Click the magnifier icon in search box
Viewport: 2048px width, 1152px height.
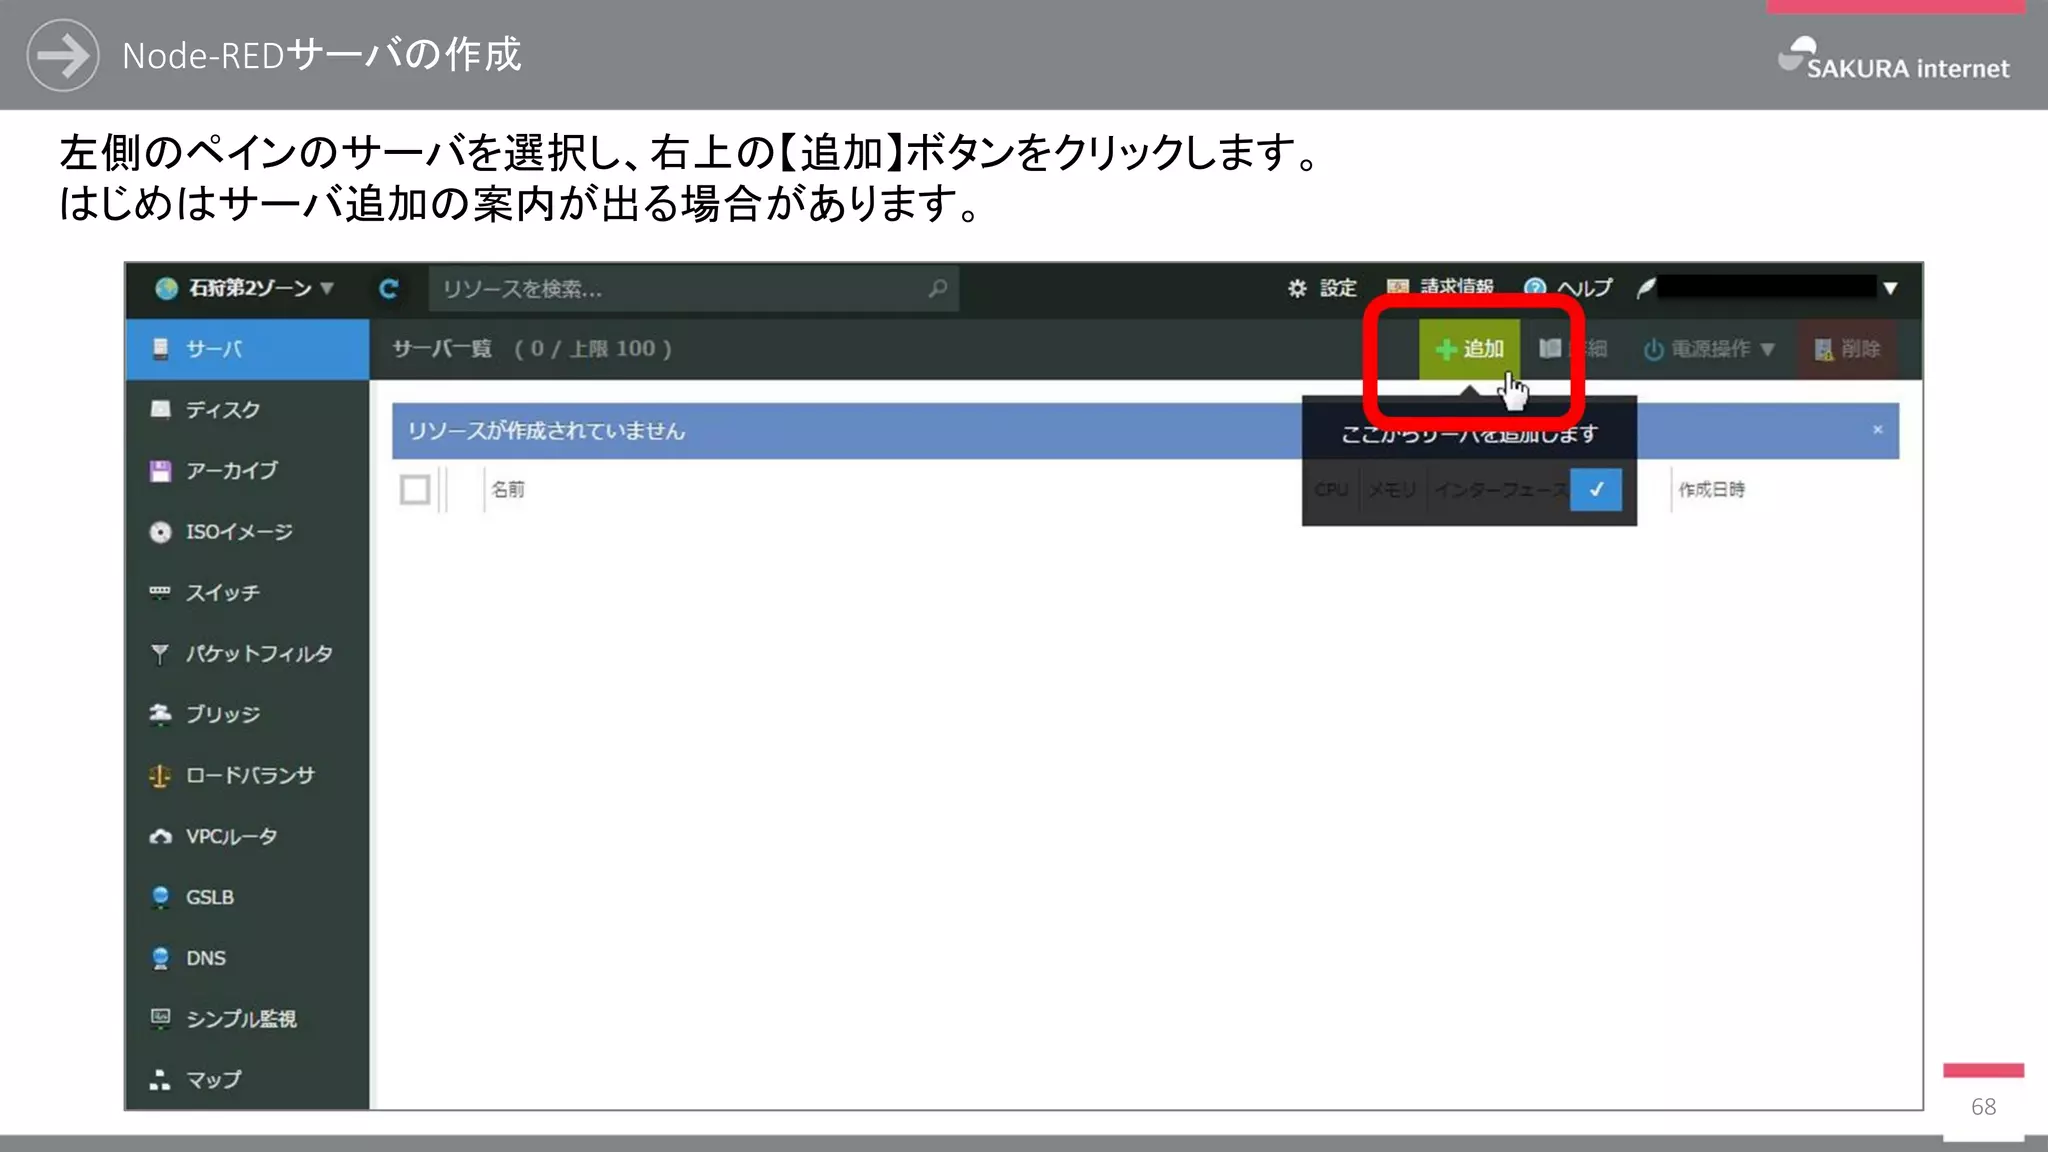point(937,289)
